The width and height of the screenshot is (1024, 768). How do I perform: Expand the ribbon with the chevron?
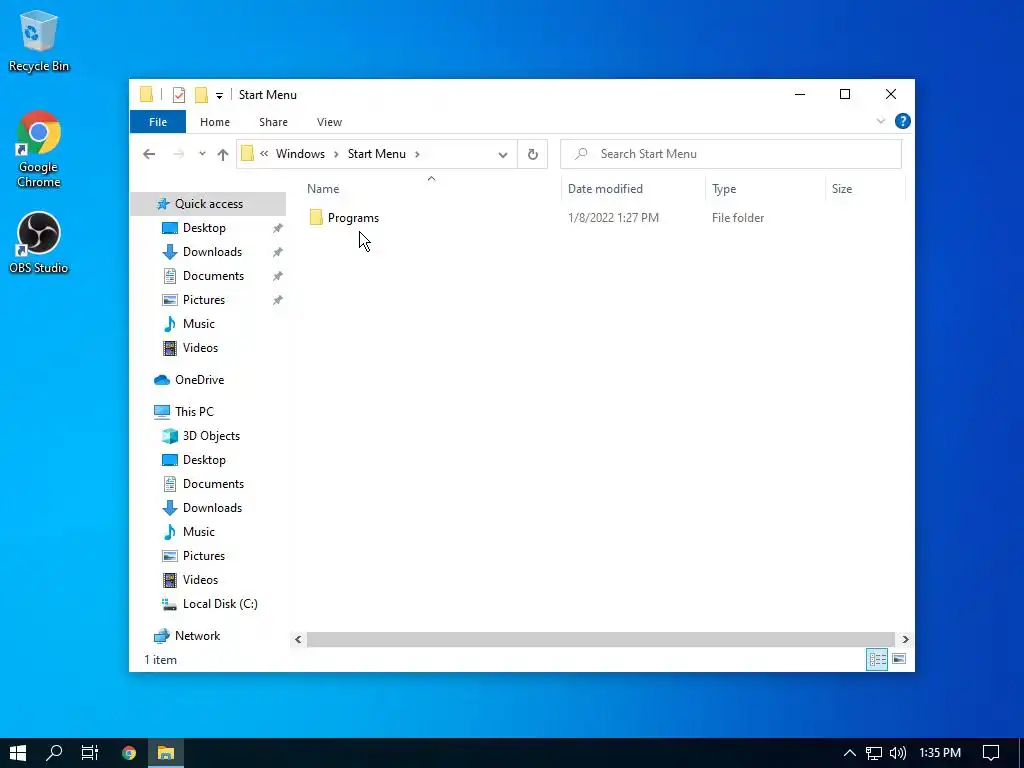point(880,121)
